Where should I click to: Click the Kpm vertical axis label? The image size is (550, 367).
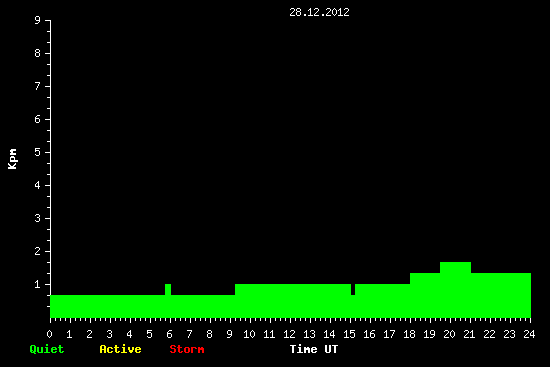[12, 159]
